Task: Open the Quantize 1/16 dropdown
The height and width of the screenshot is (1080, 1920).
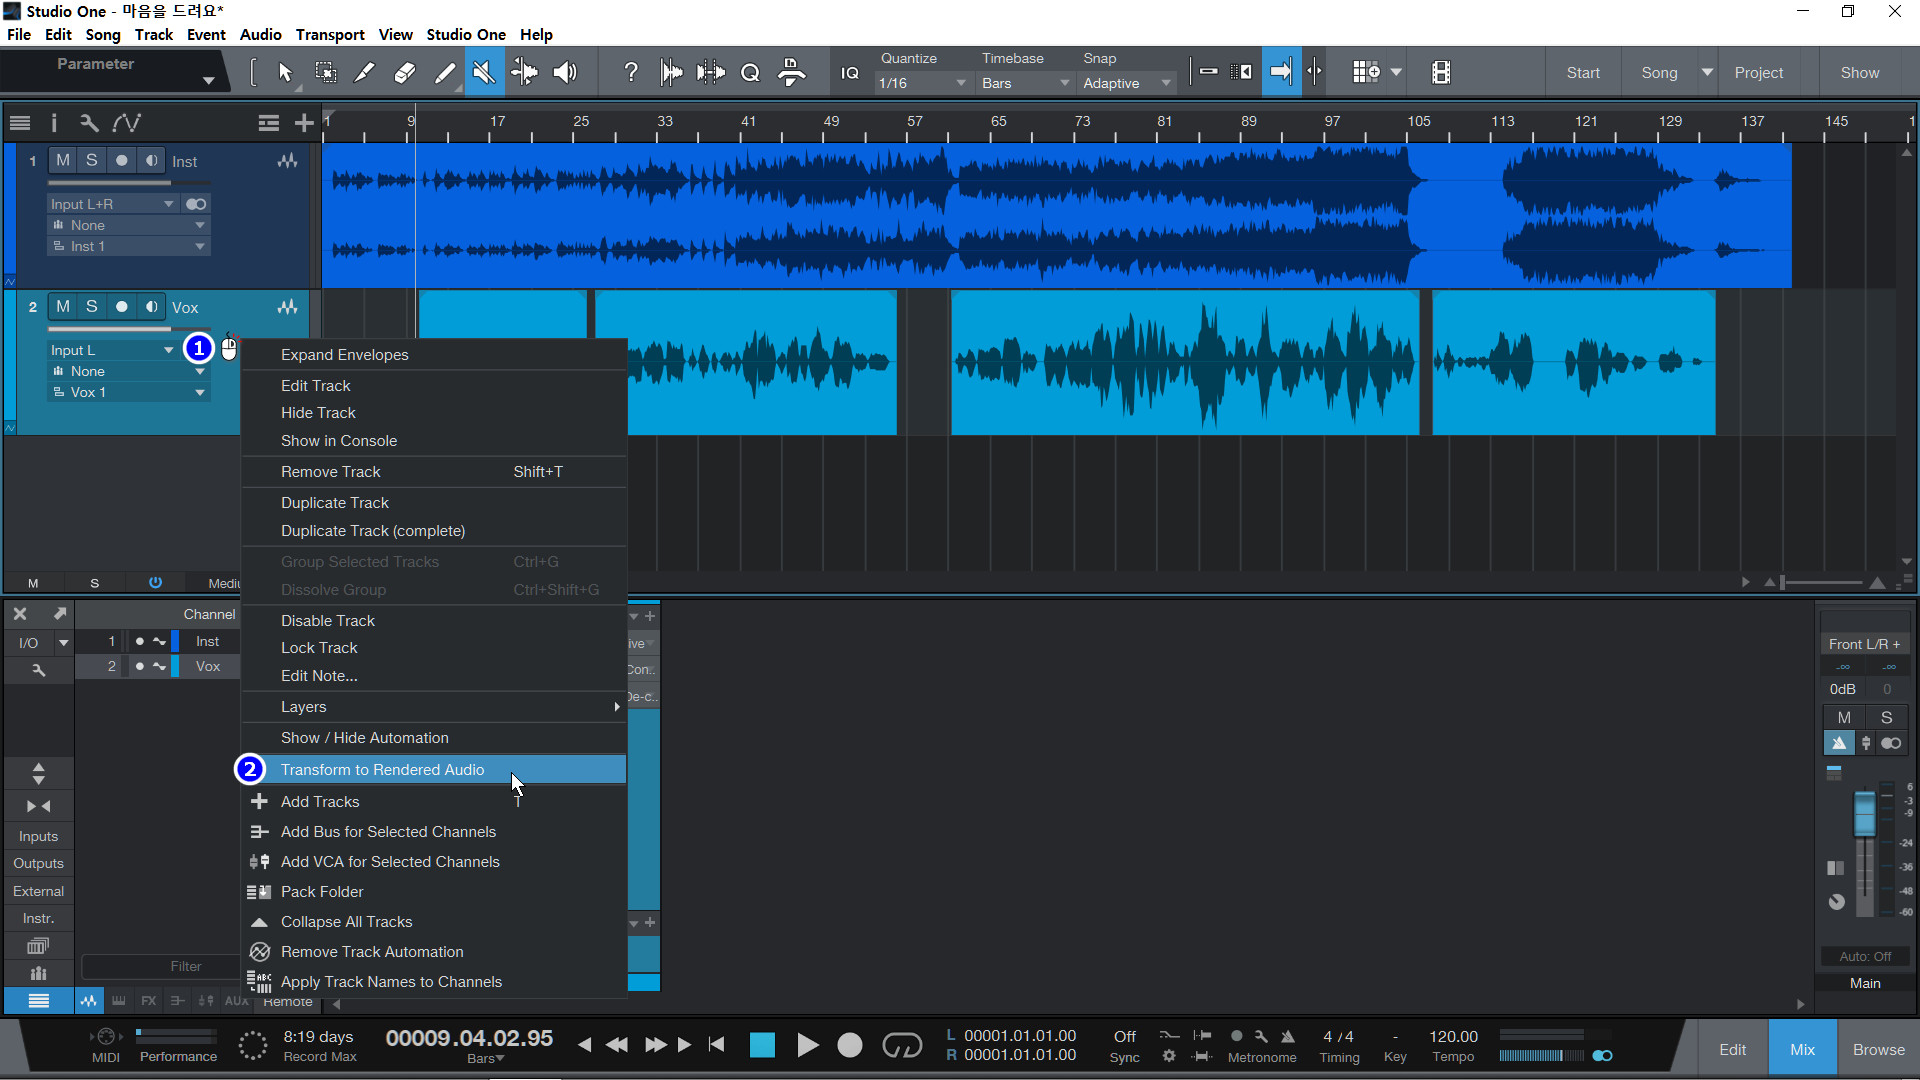Action: click(922, 83)
